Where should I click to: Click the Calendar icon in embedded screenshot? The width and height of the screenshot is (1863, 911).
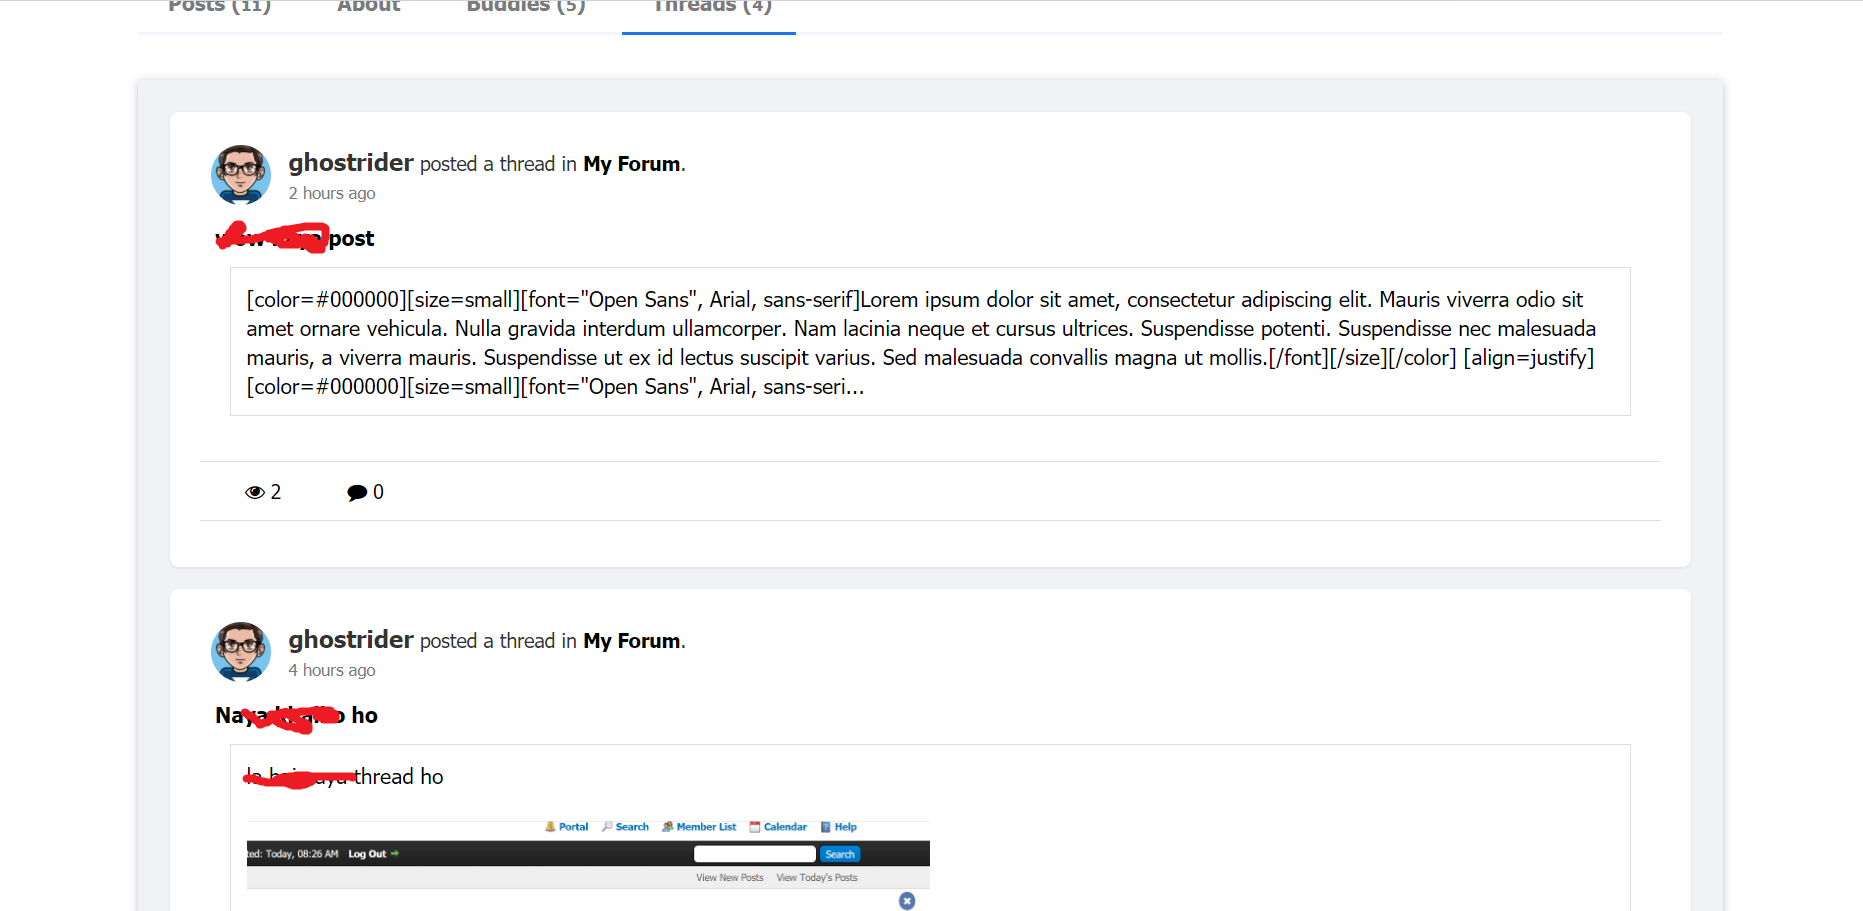click(x=755, y=827)
